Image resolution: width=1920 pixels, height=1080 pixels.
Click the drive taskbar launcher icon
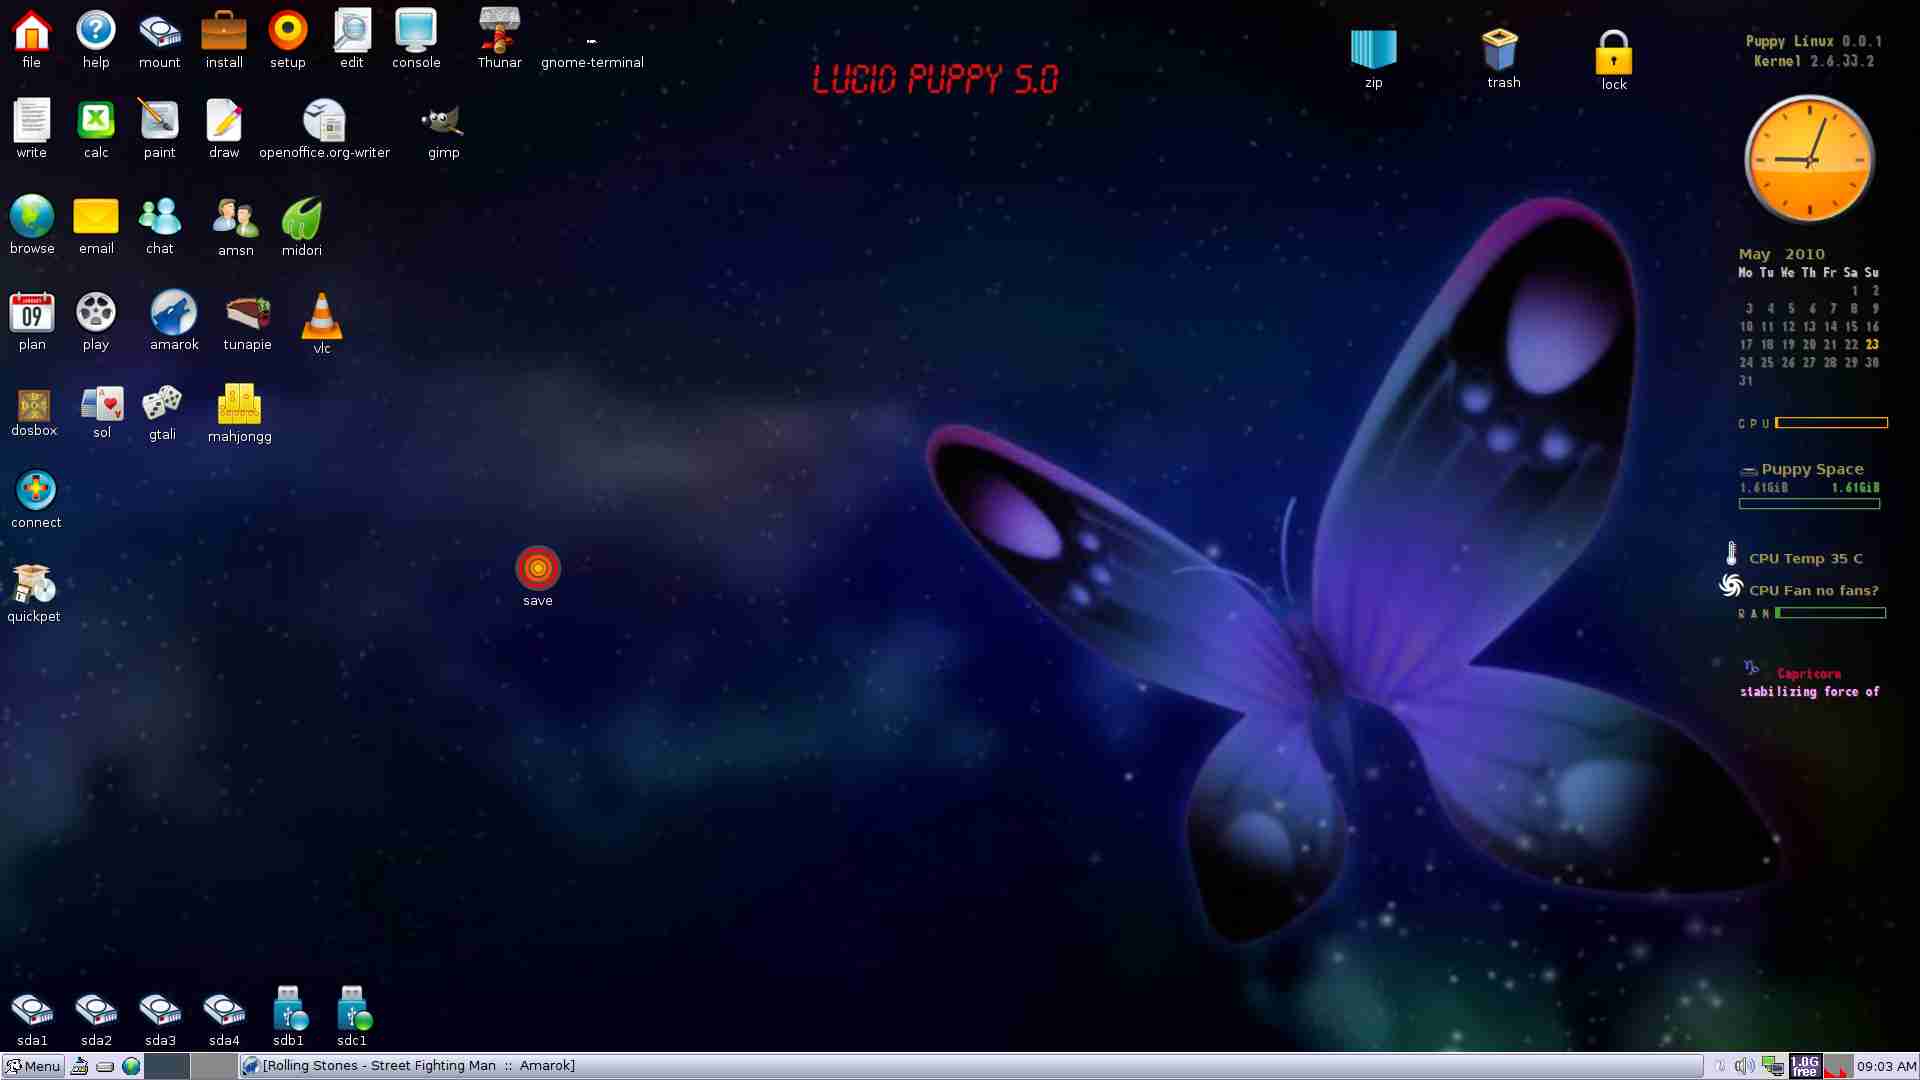(x=105, y=1066)
